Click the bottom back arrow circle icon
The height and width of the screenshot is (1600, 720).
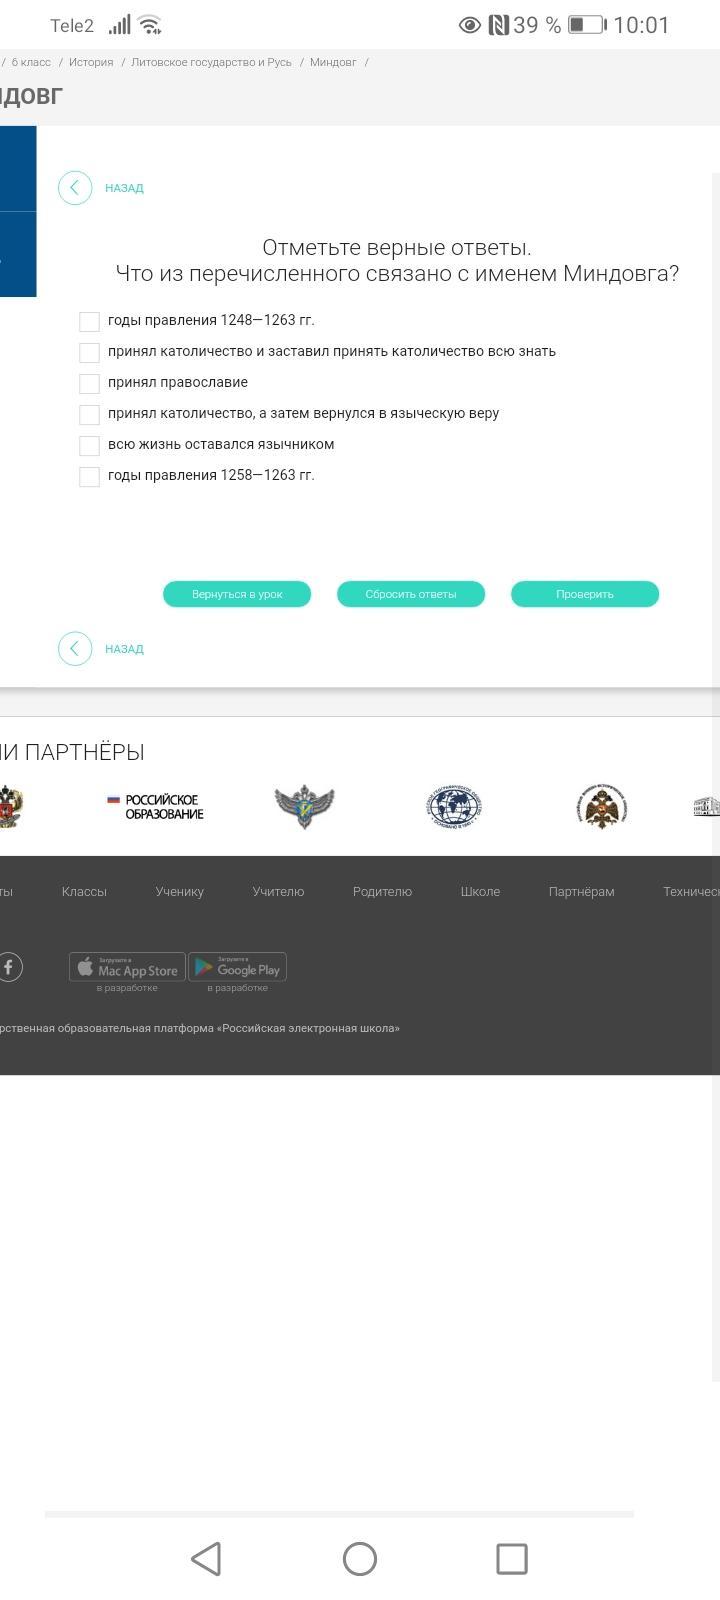pyautogui.click(x=75, y=649)
